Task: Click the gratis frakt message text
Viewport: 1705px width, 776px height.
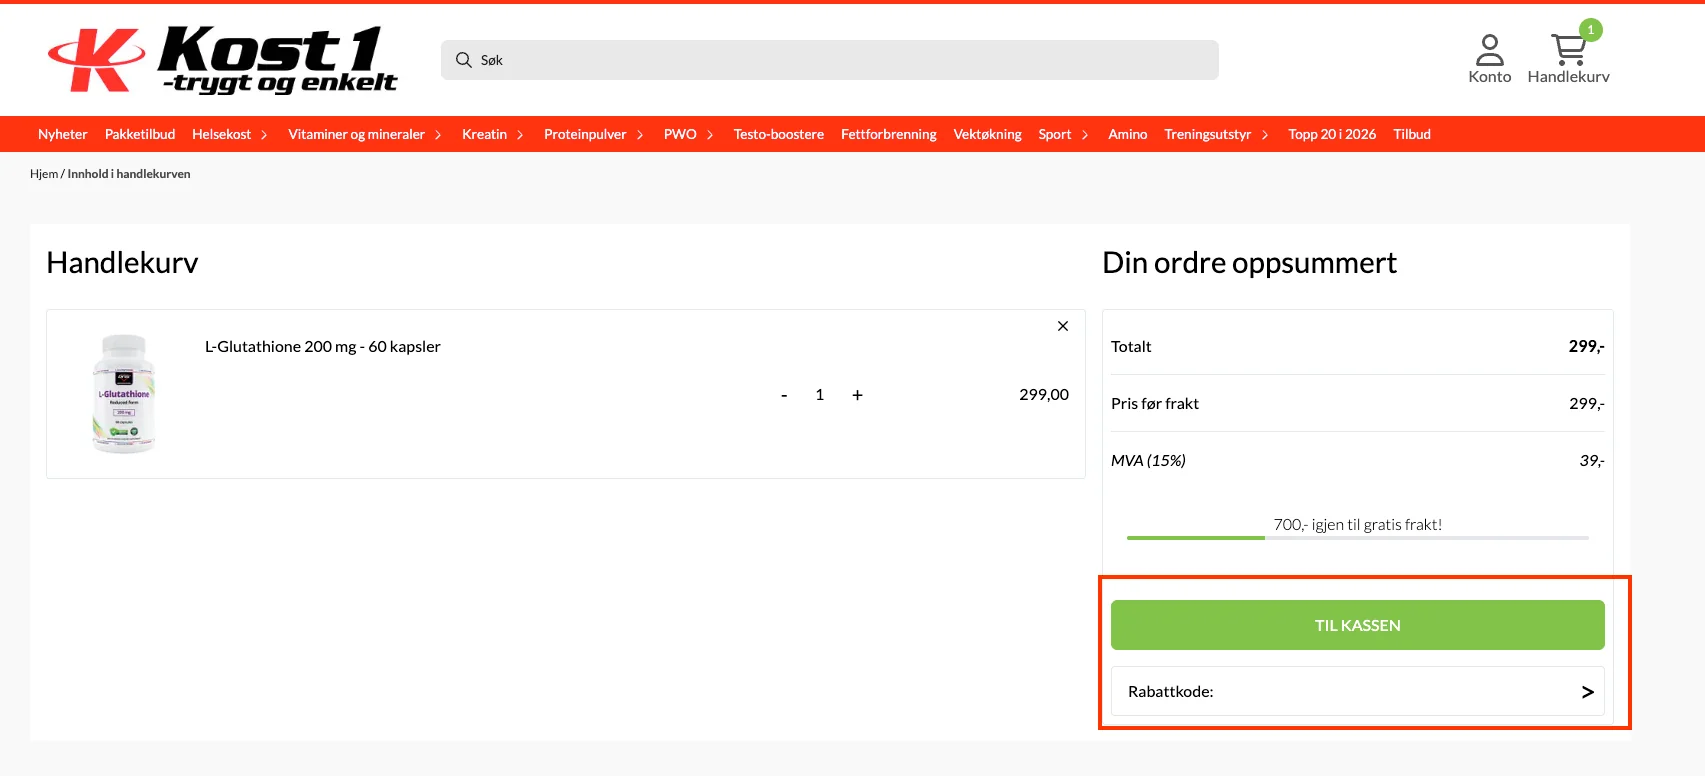Action: pyautogui.click(x=1358, y=525)
